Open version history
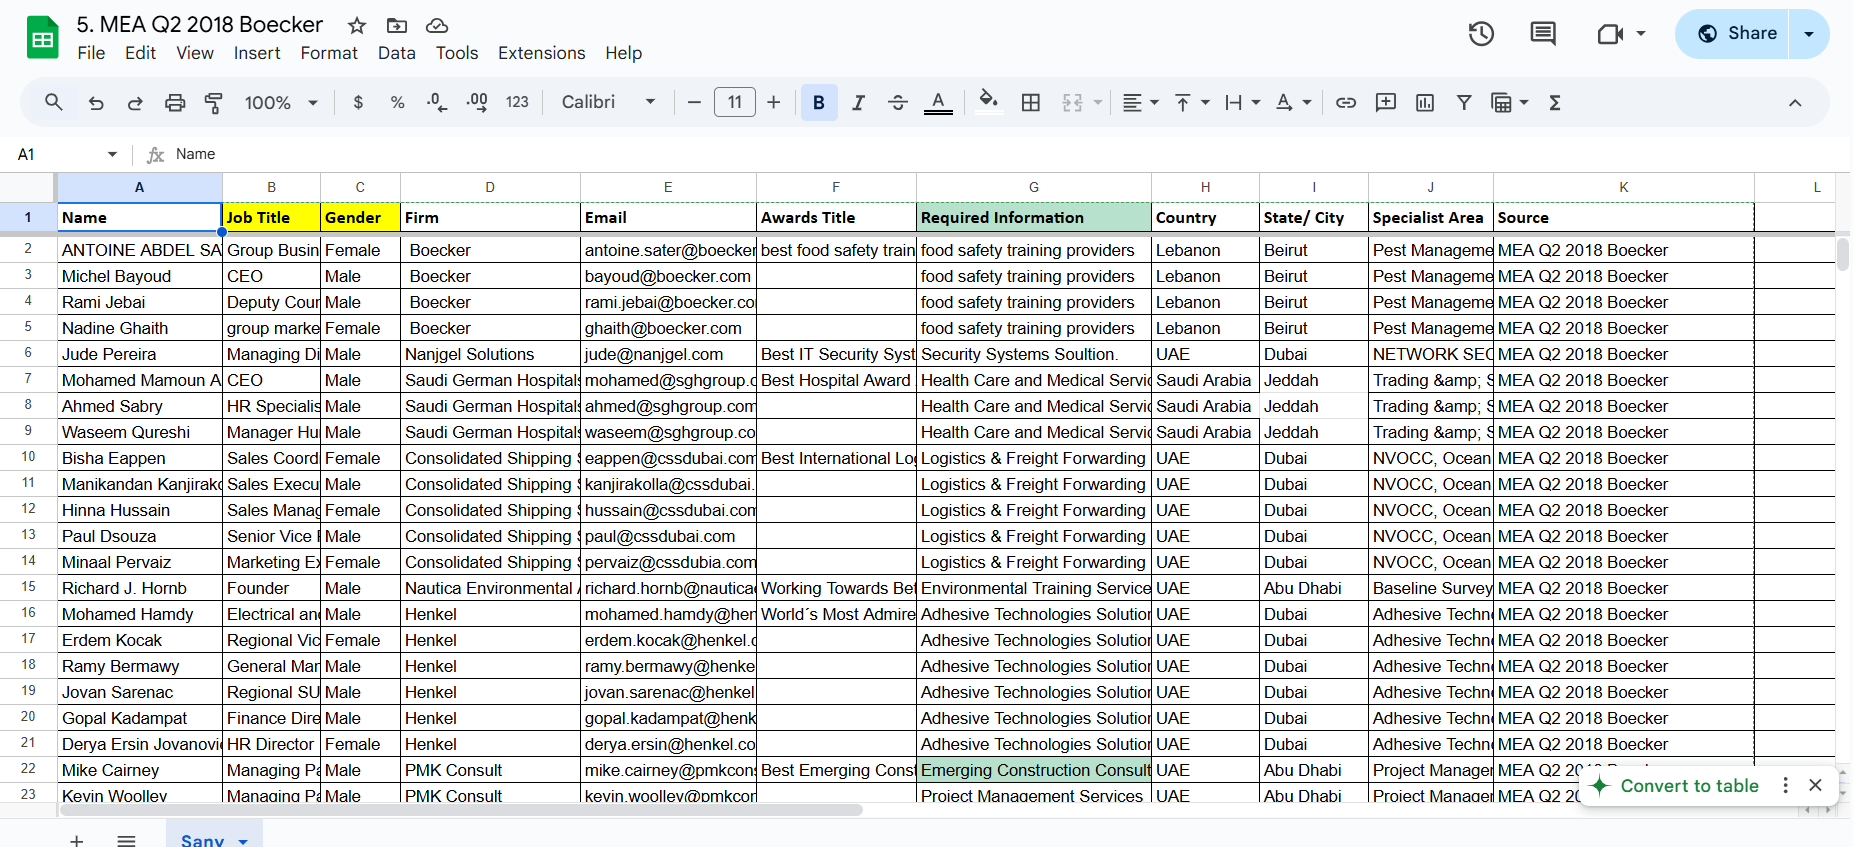Screen dimensions: 1853x847 (x=1481, y=34)
